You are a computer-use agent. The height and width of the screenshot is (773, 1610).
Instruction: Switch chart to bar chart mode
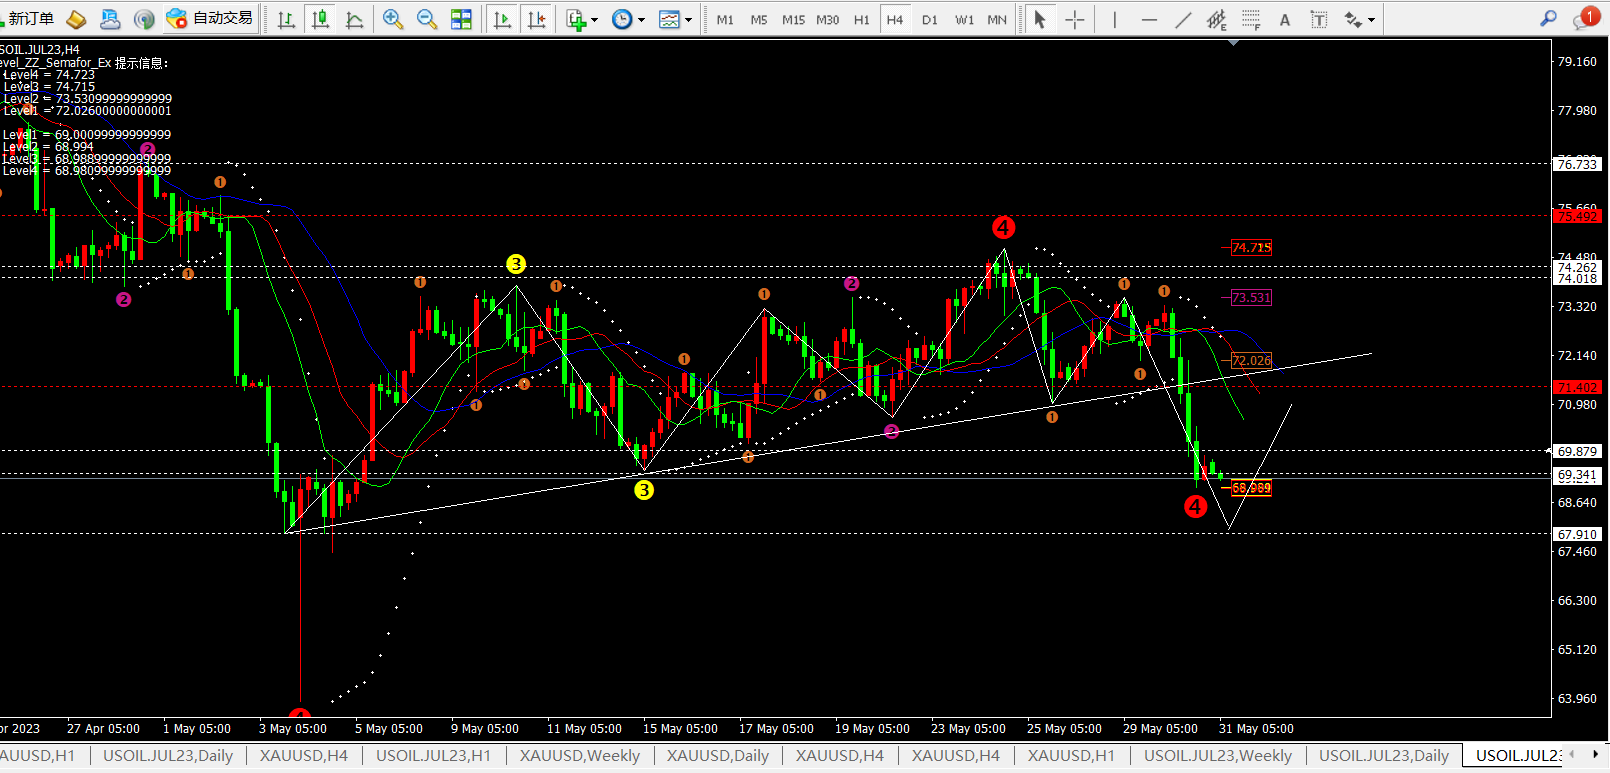click(x=286, y=19)
